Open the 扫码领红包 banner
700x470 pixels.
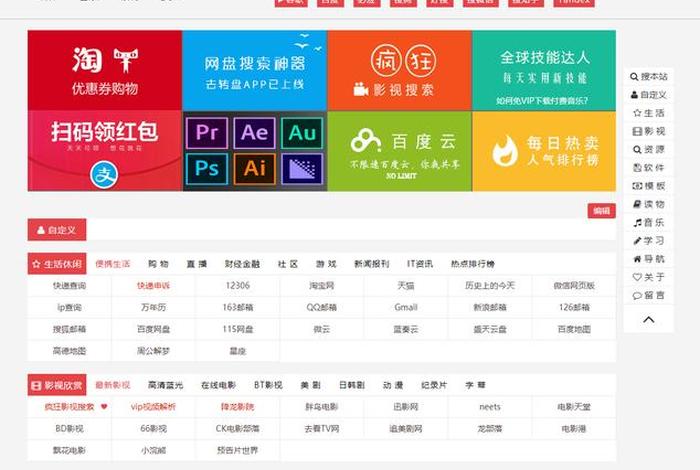pos(105,151)
